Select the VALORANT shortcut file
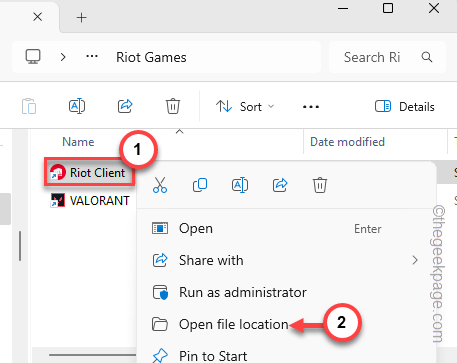 90,201
